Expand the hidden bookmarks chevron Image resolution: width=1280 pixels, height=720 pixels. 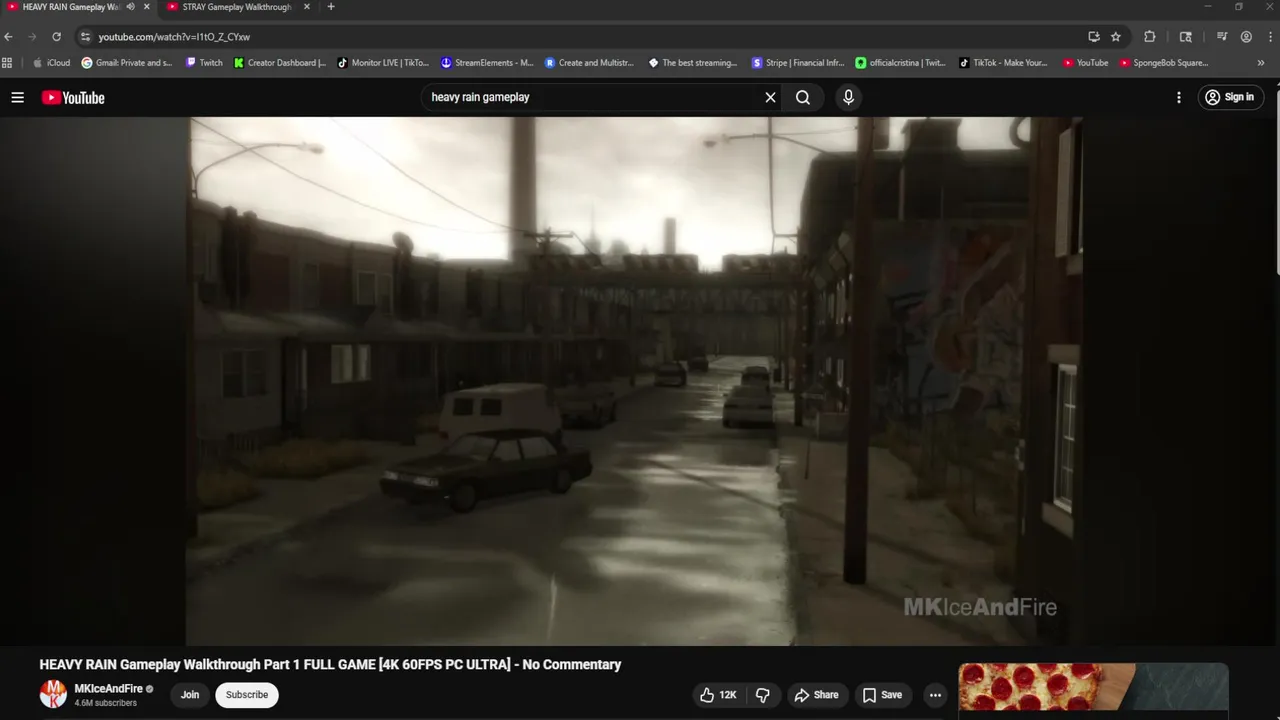[1260, 63]
